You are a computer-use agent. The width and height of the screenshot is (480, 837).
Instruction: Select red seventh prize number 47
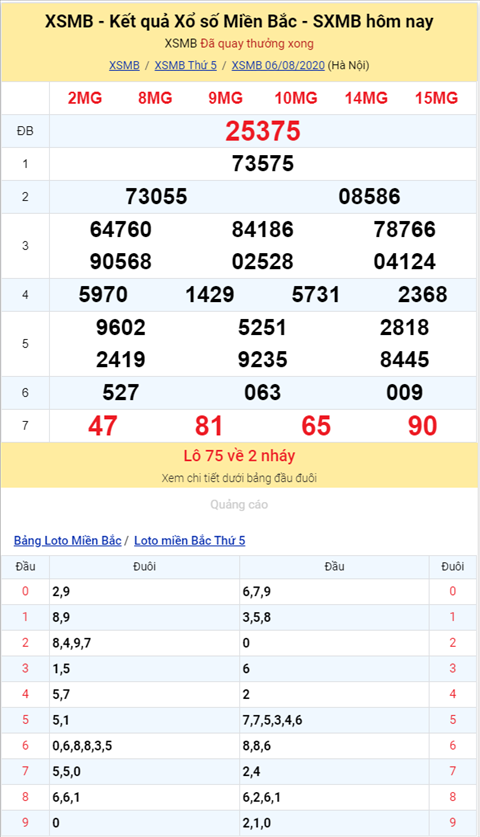click(x=103, y=426)
